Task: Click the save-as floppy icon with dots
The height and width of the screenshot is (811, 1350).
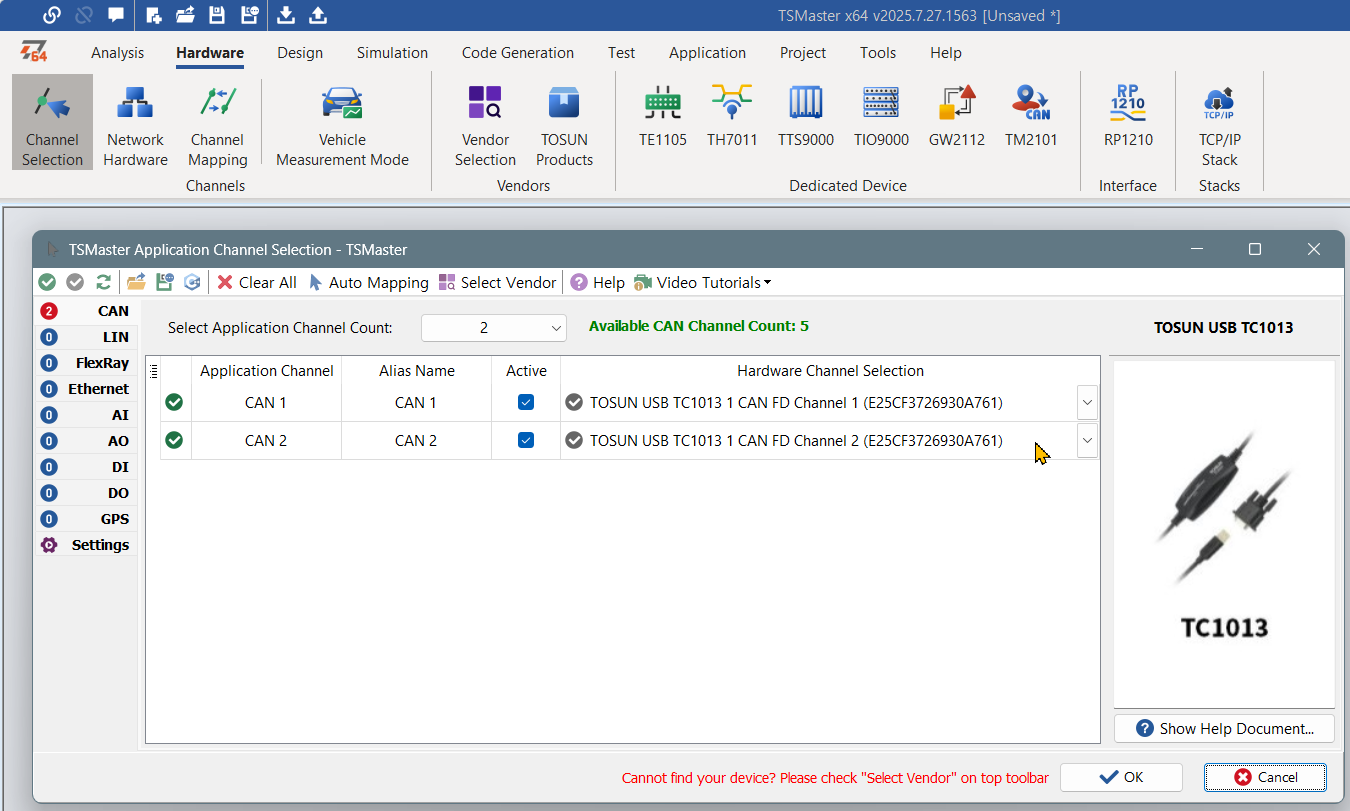Action: click(249, 15)
